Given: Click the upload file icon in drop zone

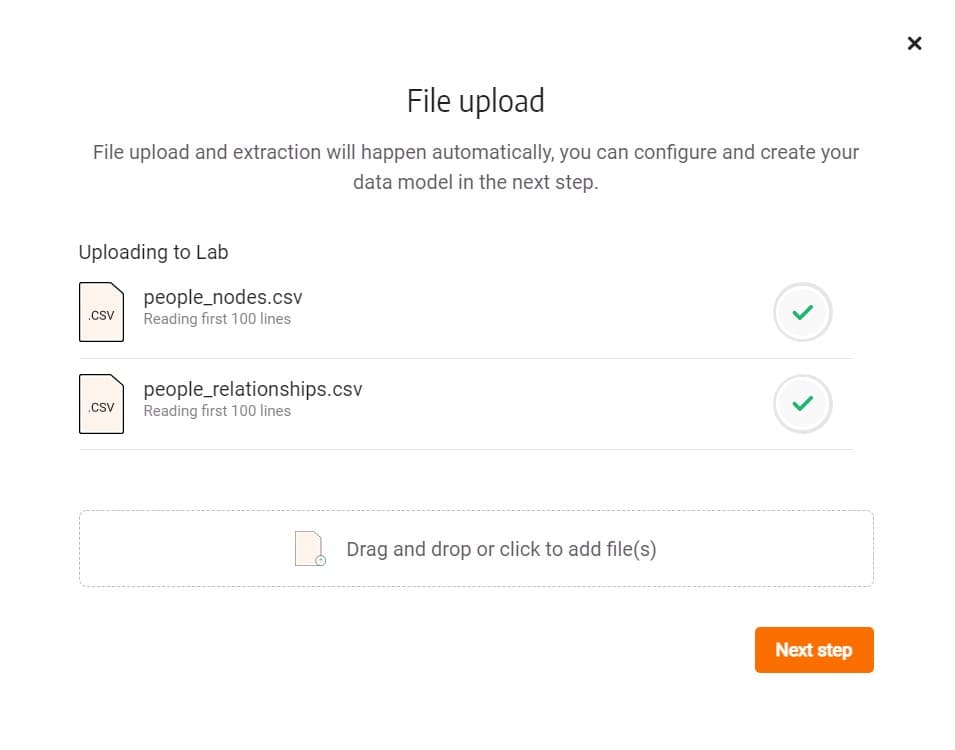Looking at the screenshot, I should [310, 548].
